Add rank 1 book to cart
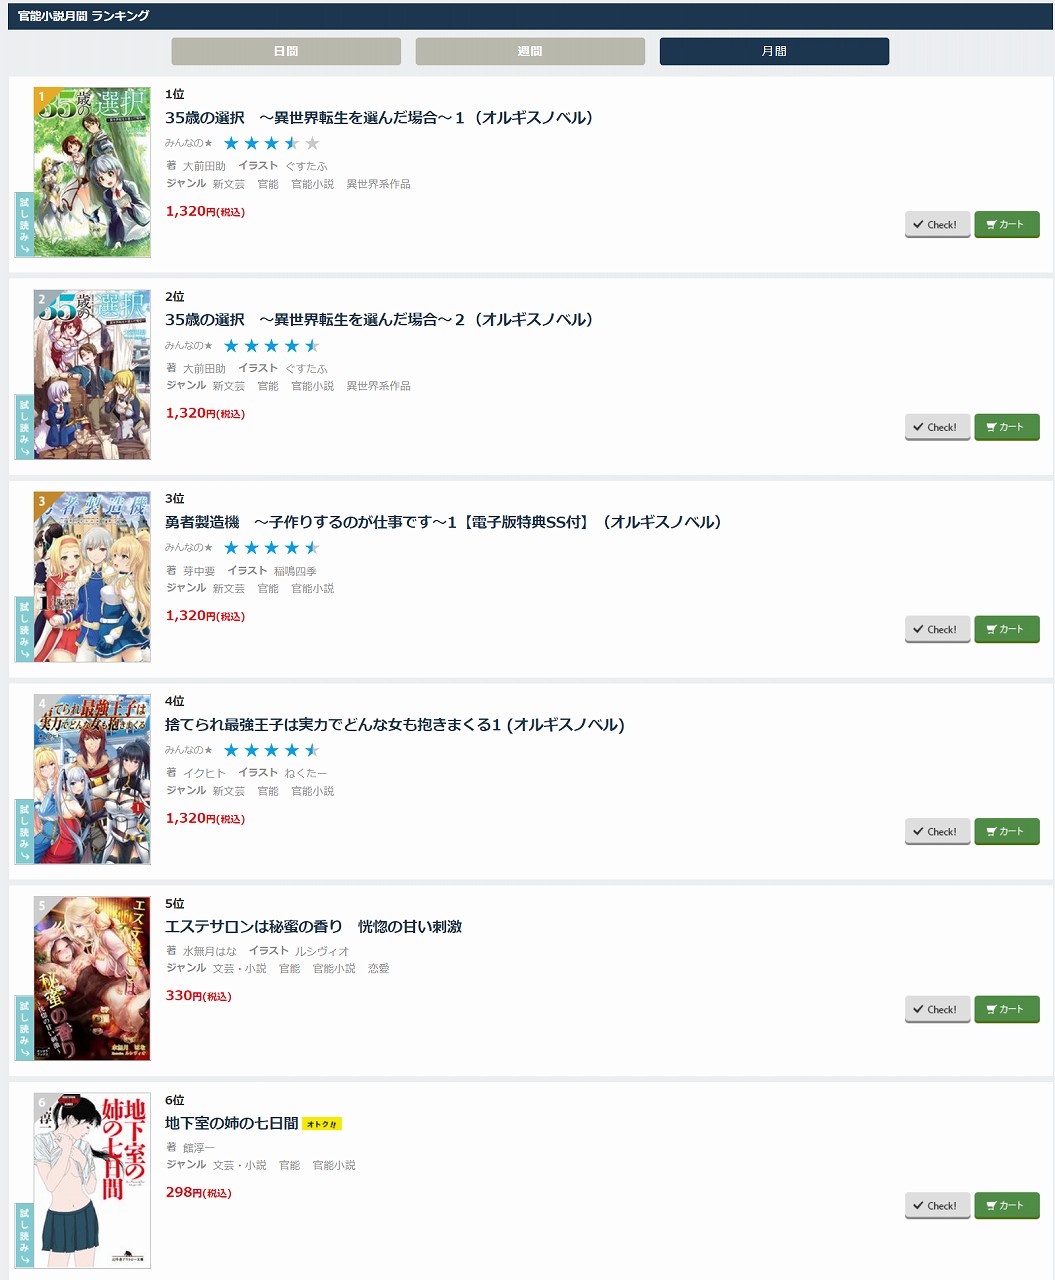Screen dimensions: 1055x1280 pyautogui.click(x=1007, y=225)
